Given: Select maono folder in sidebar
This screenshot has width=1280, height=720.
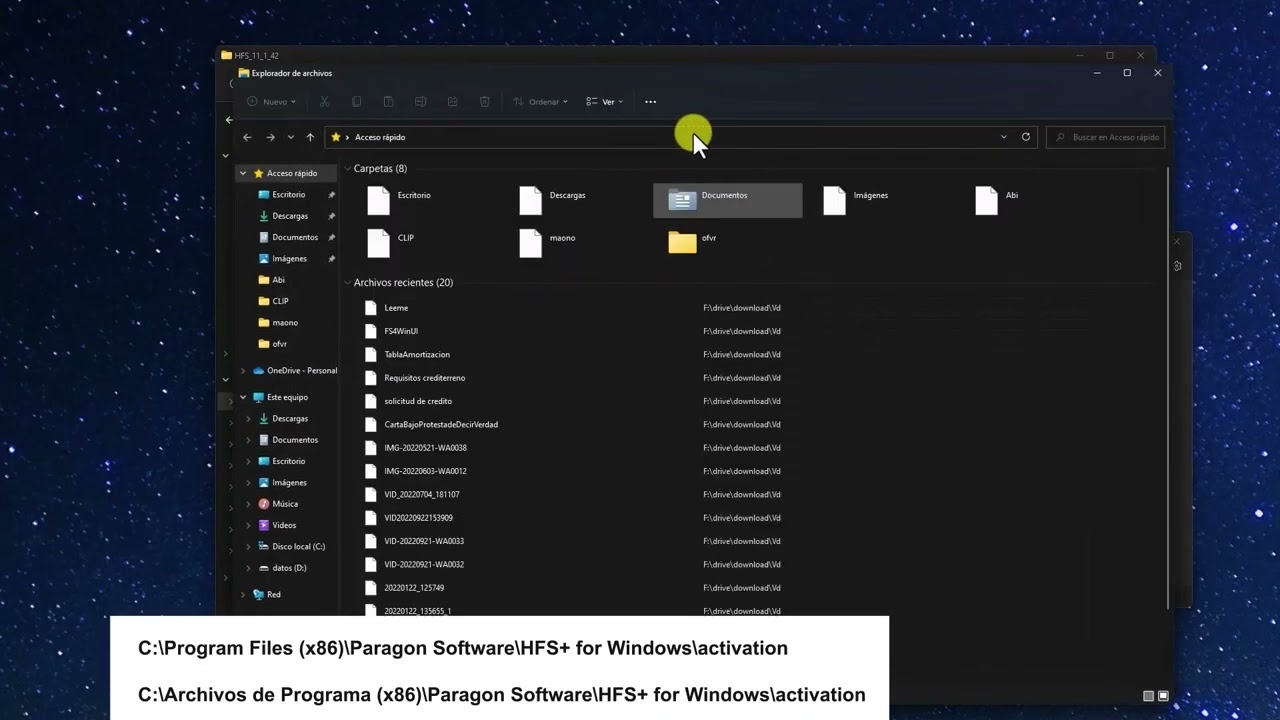Looking at the screenshot, I should click(x=285, y=323).
